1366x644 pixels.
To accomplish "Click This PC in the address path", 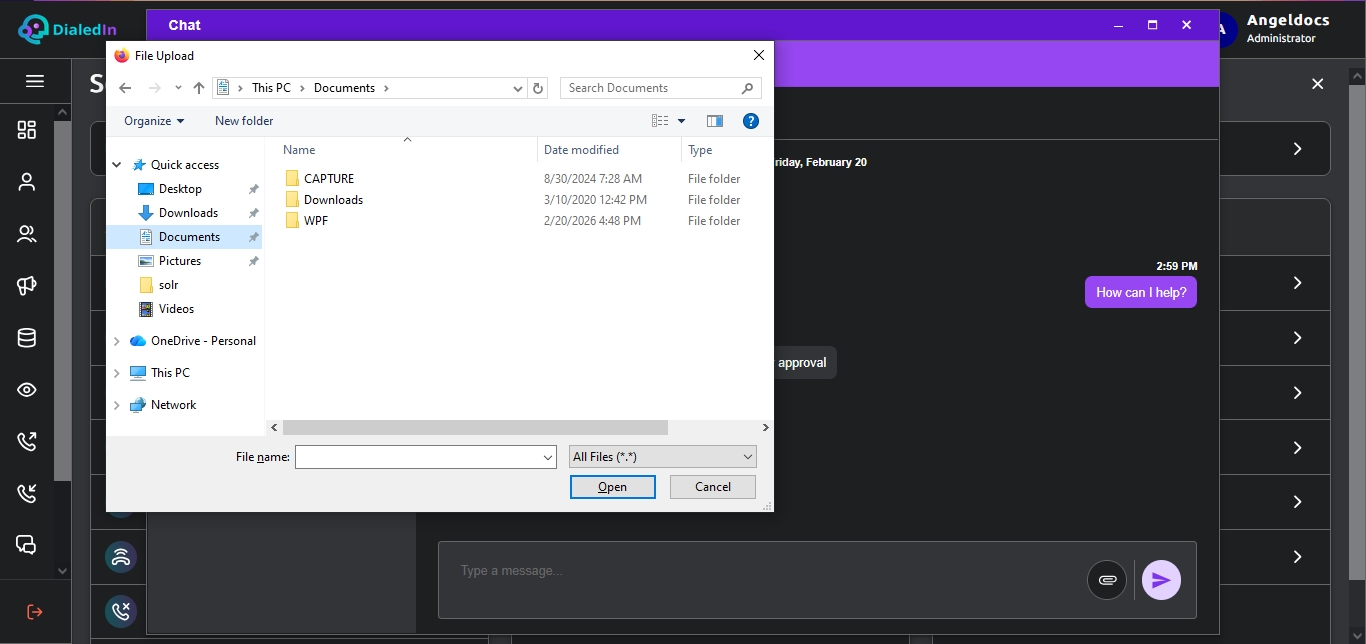I will tap(271, 88).
